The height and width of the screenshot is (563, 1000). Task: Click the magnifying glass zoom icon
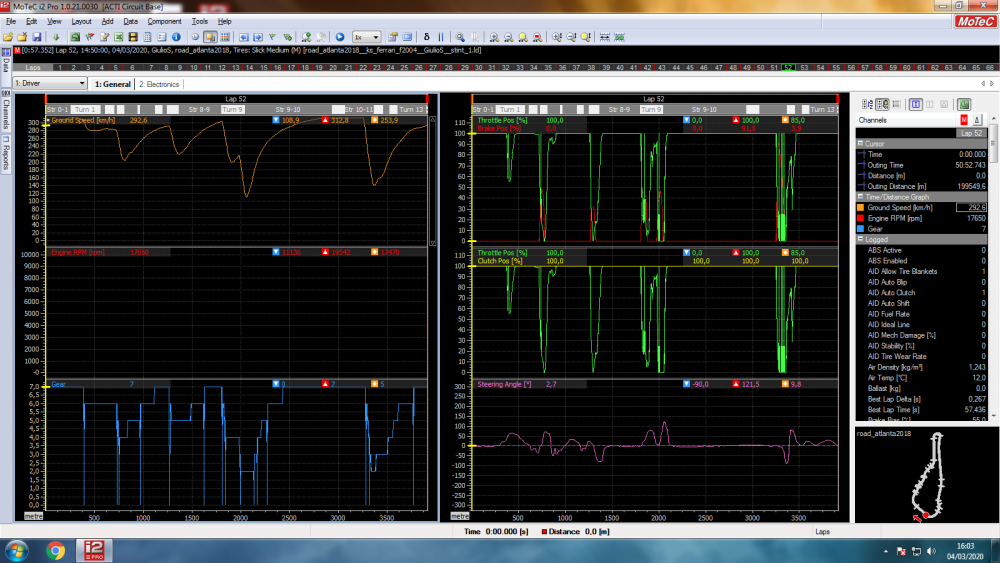(x=460, y=37)
